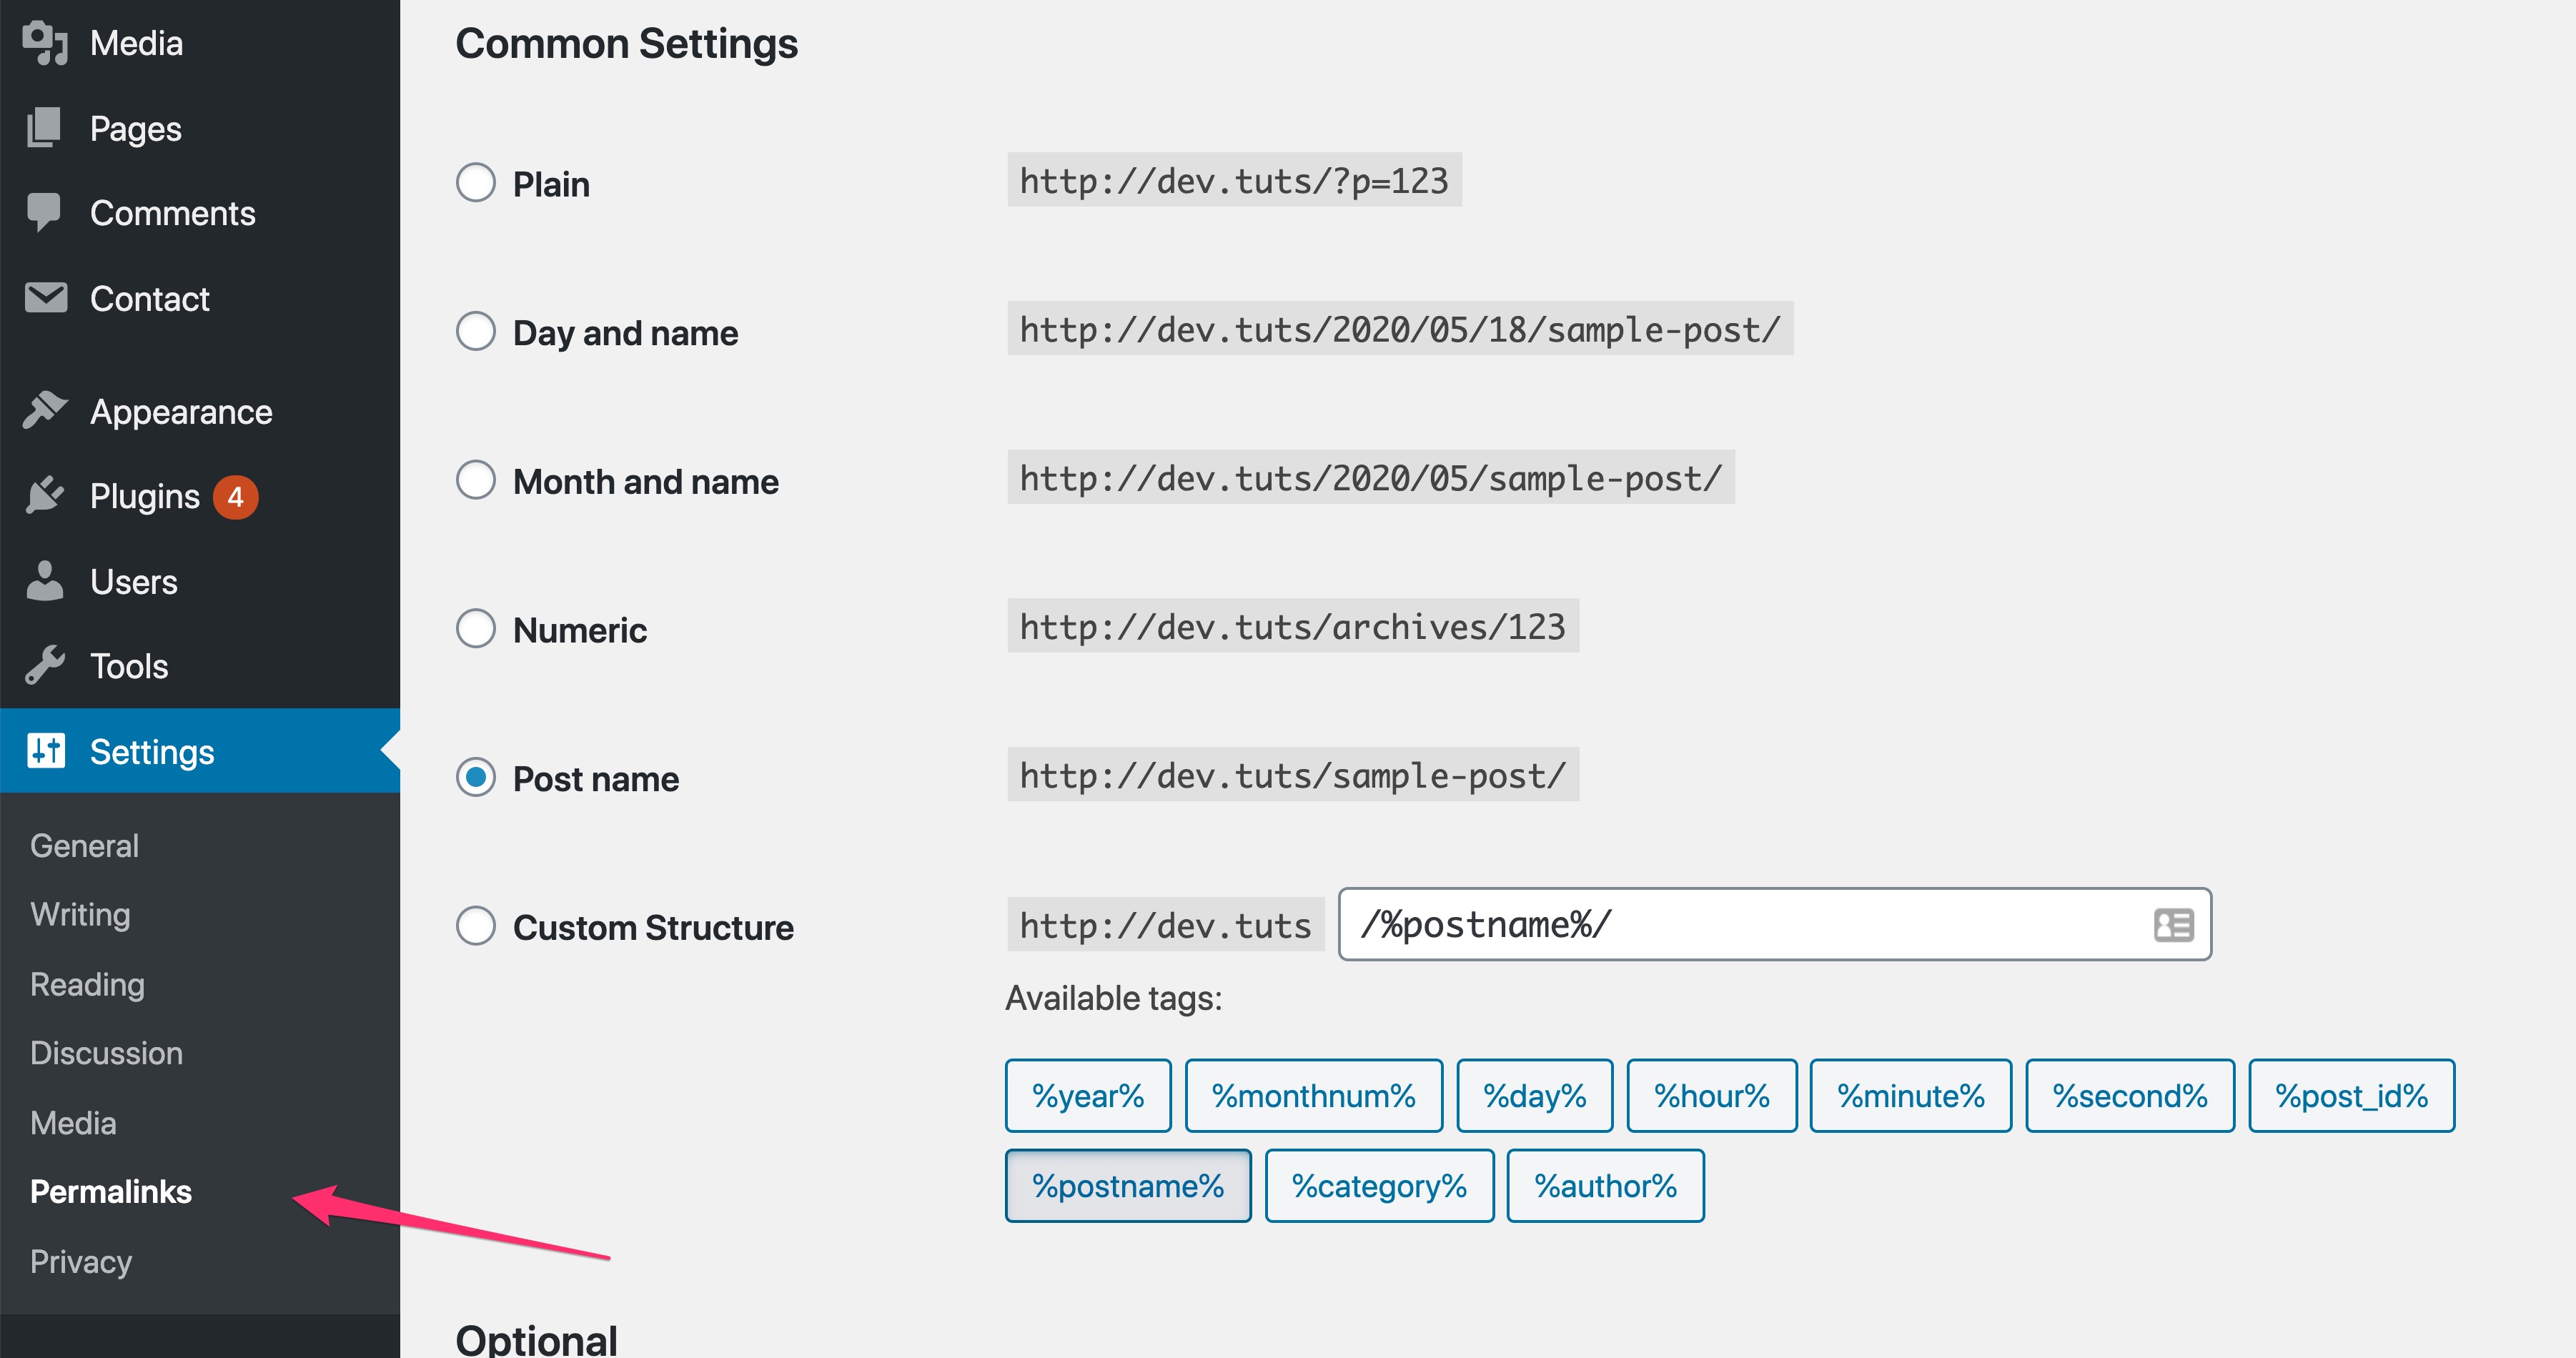This screenshot has height=1358, width=2576.
Task: Click the Appearance paintbrush icon
Action: point(45,410)
